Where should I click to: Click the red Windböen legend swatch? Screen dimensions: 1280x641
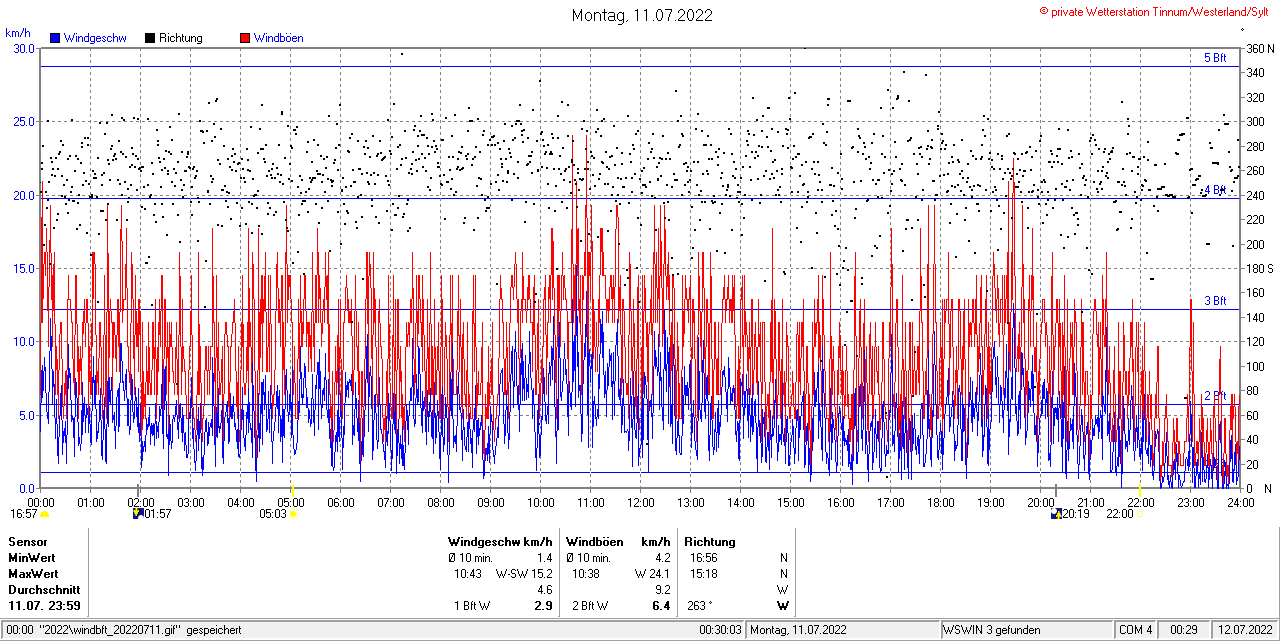coord(245,38)
